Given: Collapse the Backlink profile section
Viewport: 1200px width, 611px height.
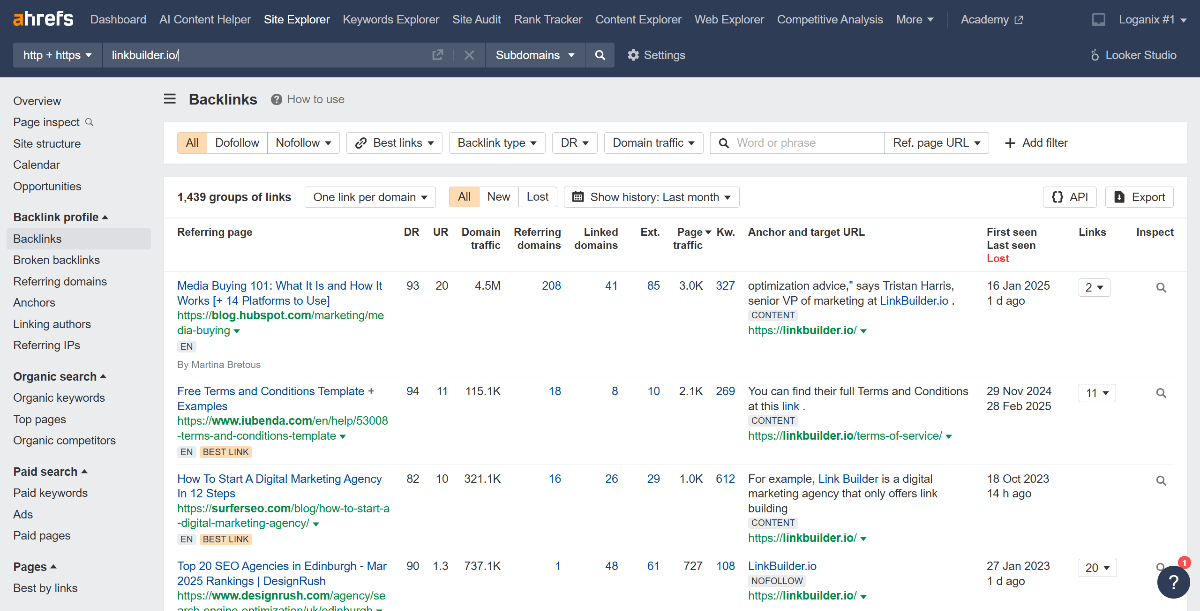Looking at the screenshot, I should pyautogui.click(x=60, y=217).
